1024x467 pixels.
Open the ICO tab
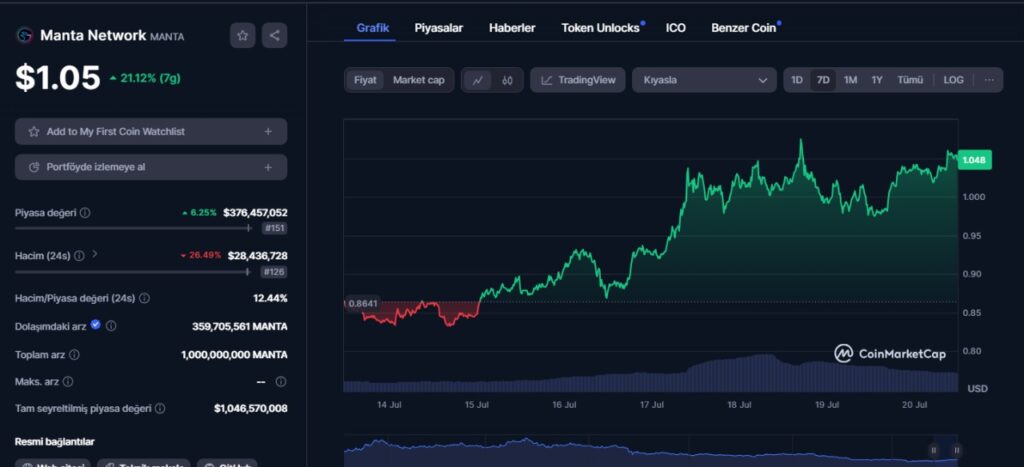point(676,28)
